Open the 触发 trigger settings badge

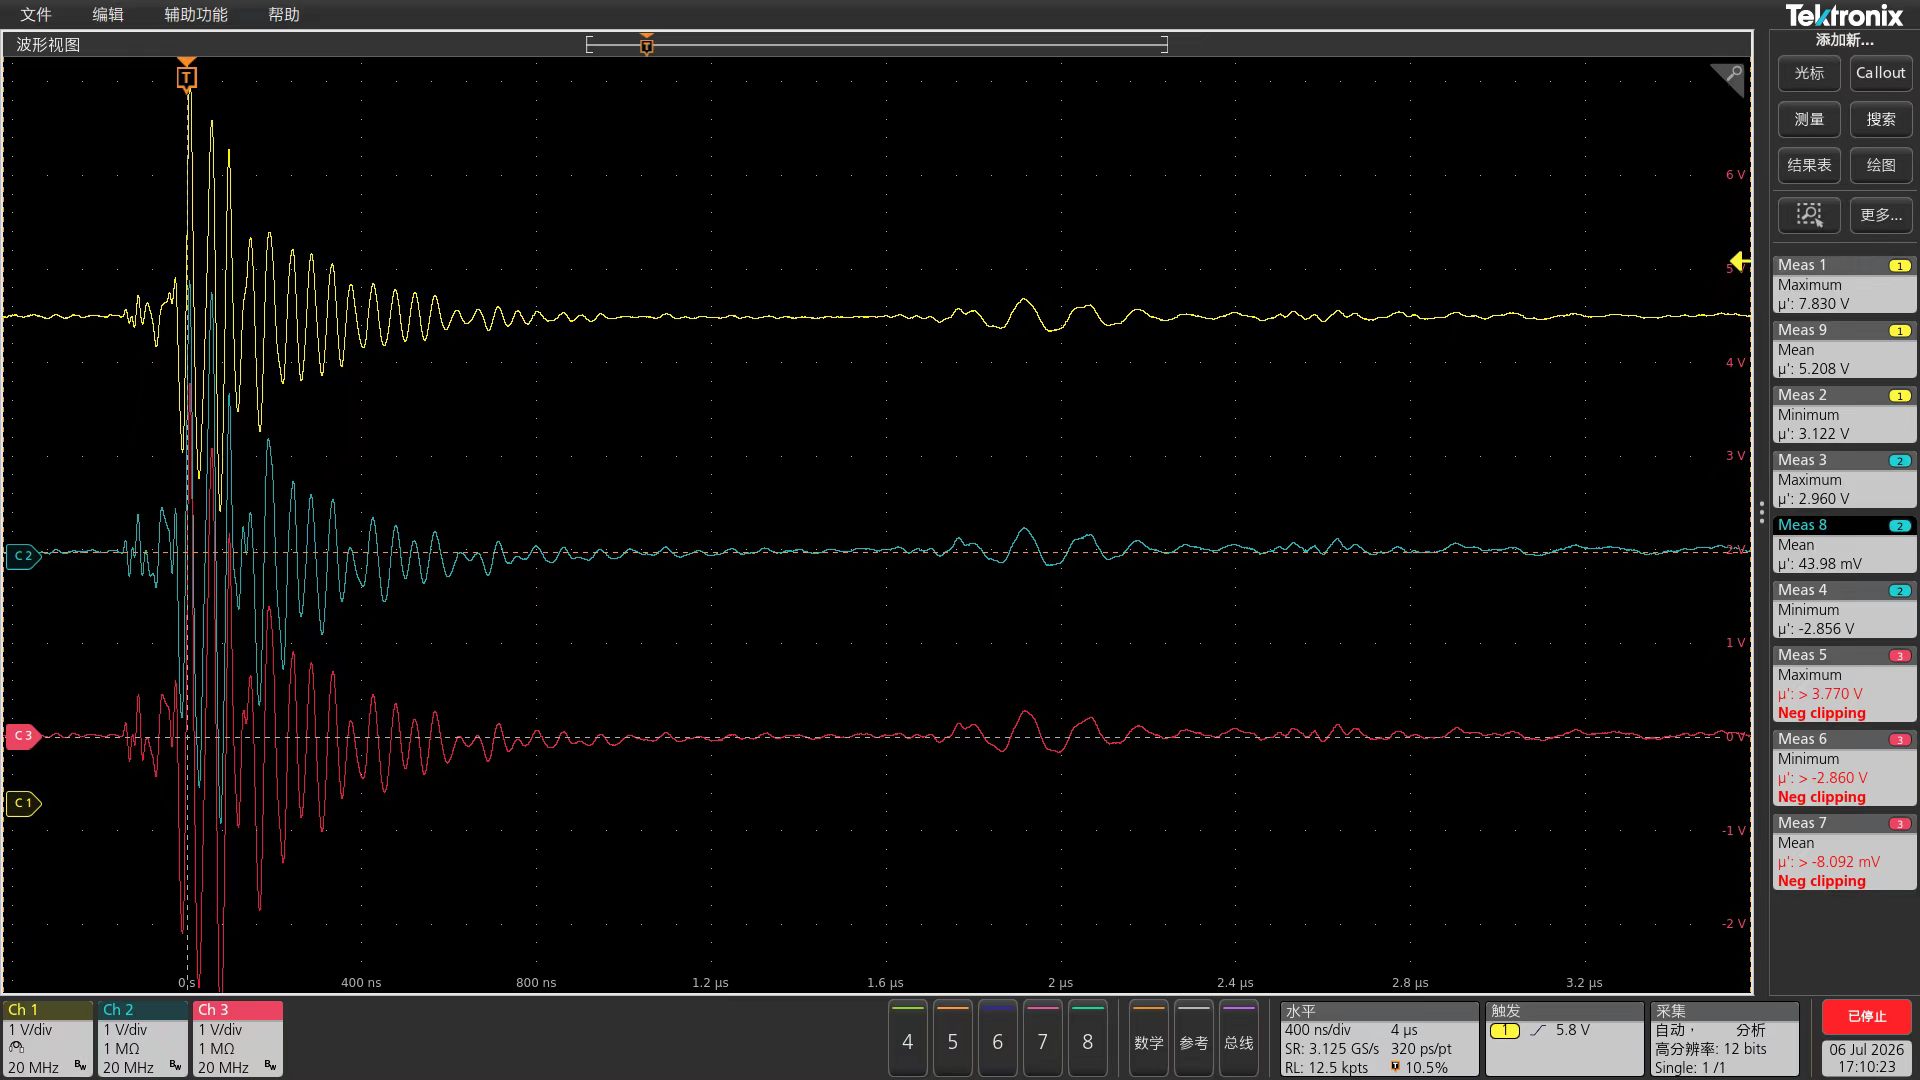coord(1565,1039)
